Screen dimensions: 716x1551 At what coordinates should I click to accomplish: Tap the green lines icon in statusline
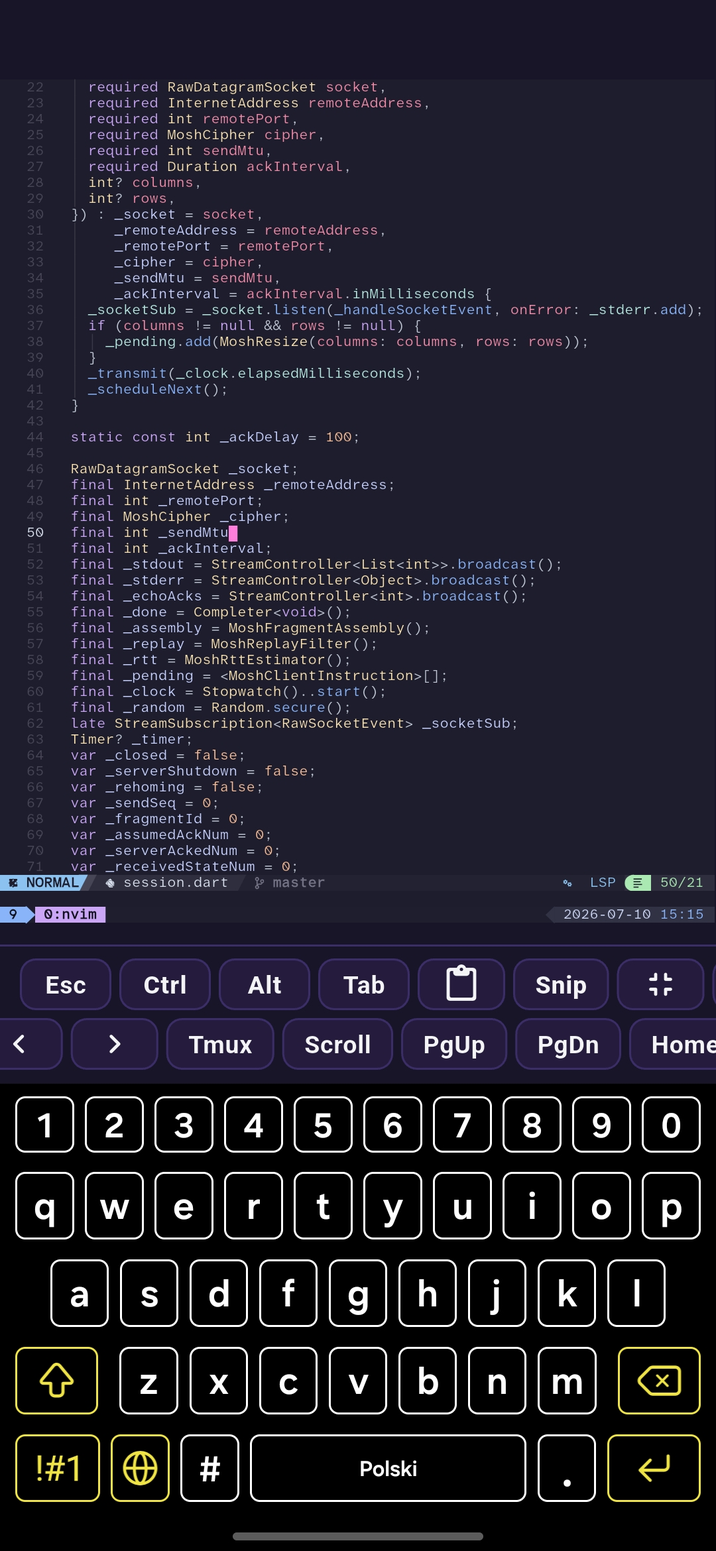coord(638,883)
